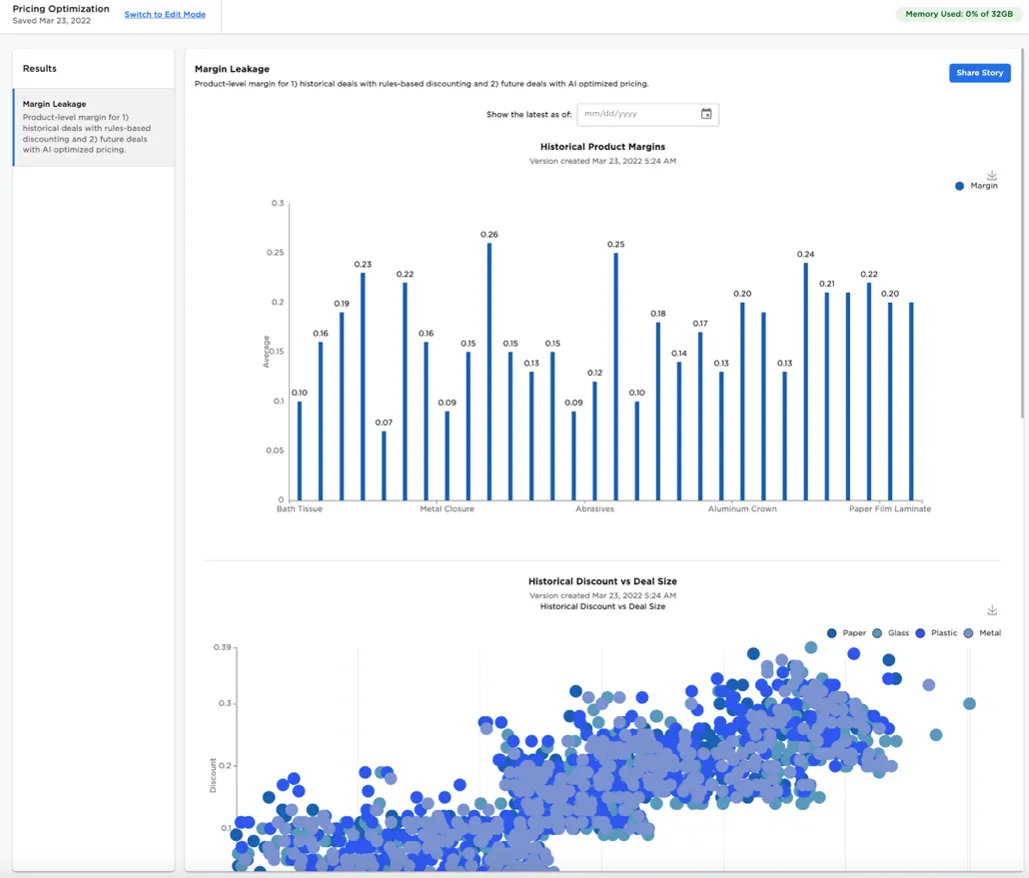Viewport: 1029px width, 878px height.
Task: Download the Historical Discount vs Deal Size chart
Action: (x=992, y=610)
